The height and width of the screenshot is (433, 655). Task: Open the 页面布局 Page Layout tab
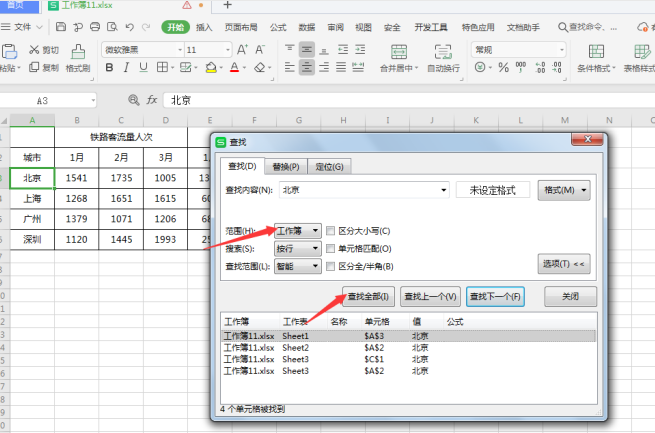click(x=241, y=28)
